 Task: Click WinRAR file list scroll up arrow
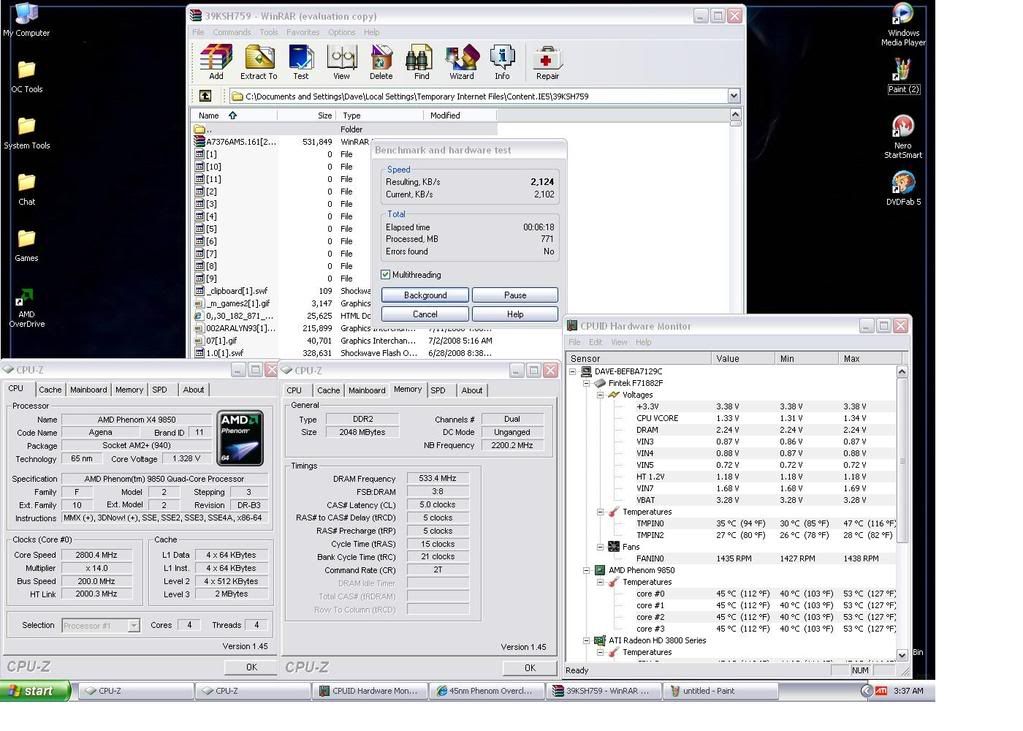coord(735,115)
